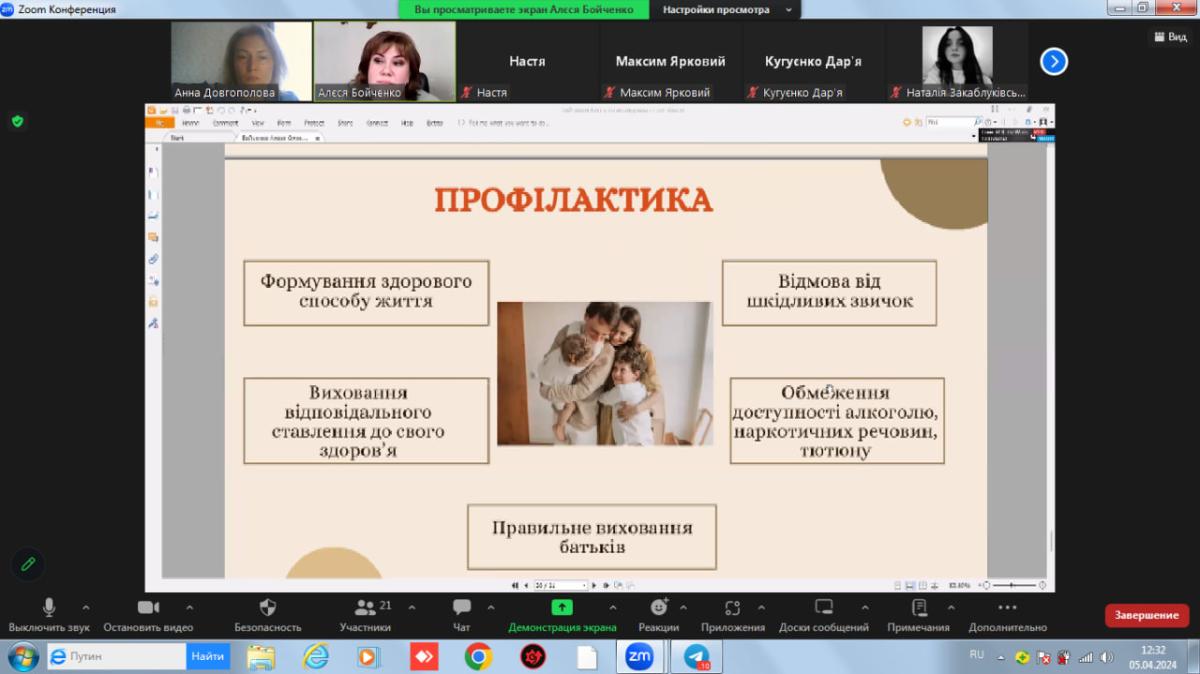Click the green pencil annotation icon
Viewport: 1200px width, 674px height.
click(x=28, y=564)
